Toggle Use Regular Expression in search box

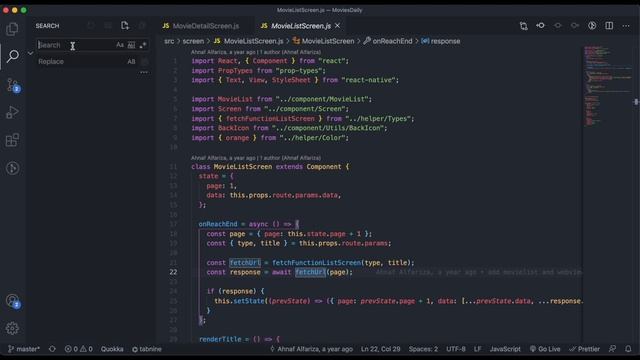click(142, 45)
